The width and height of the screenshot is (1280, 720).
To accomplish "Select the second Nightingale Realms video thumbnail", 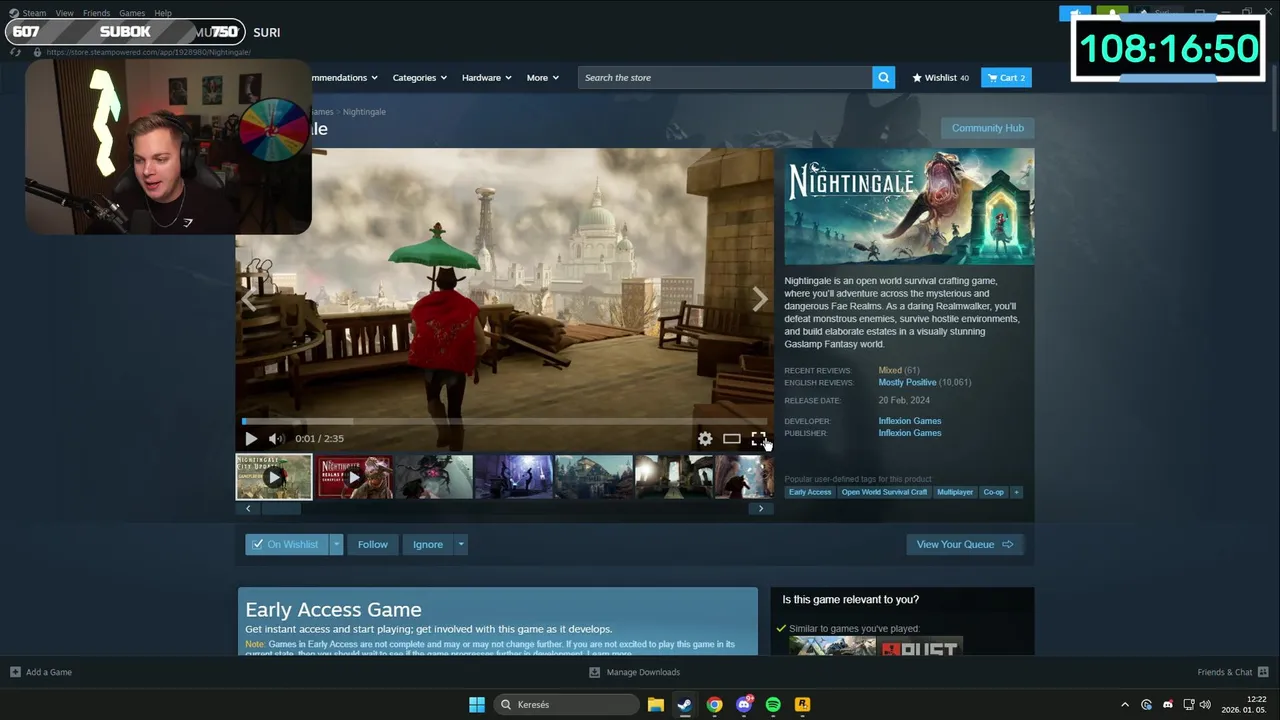I will click(x=355, y=477).
